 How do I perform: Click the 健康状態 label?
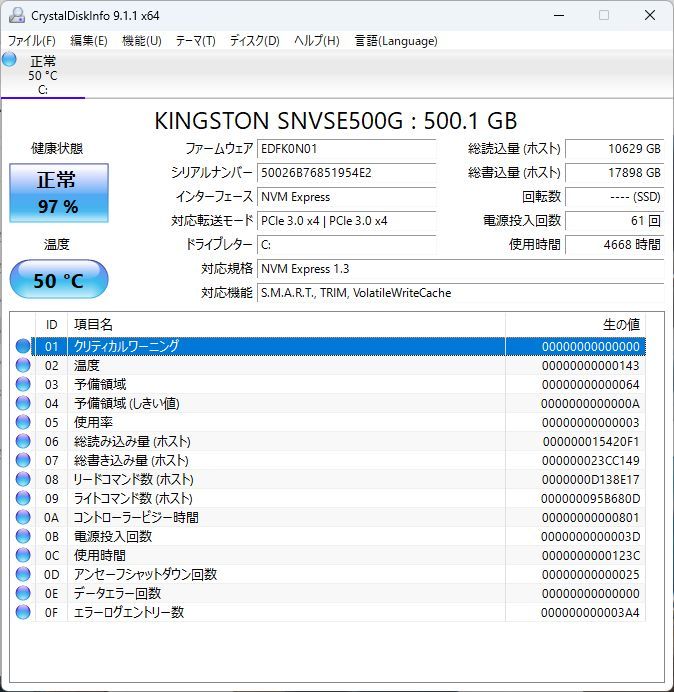click(57, 148)
